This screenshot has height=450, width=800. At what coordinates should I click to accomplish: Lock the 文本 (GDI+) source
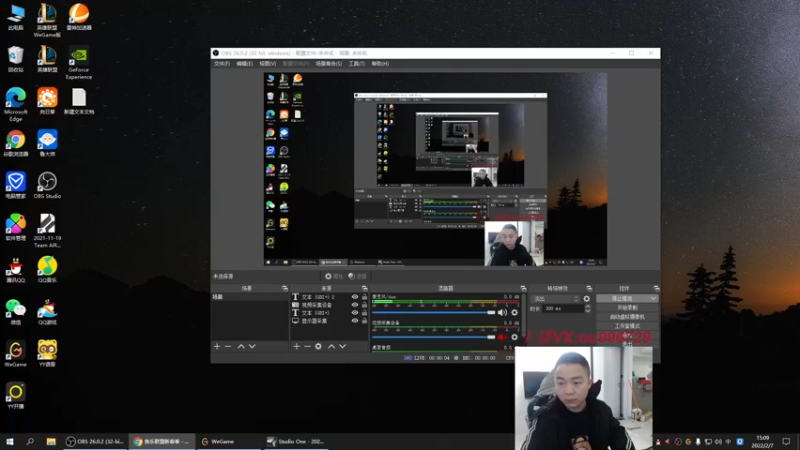(x=364, y=313)
